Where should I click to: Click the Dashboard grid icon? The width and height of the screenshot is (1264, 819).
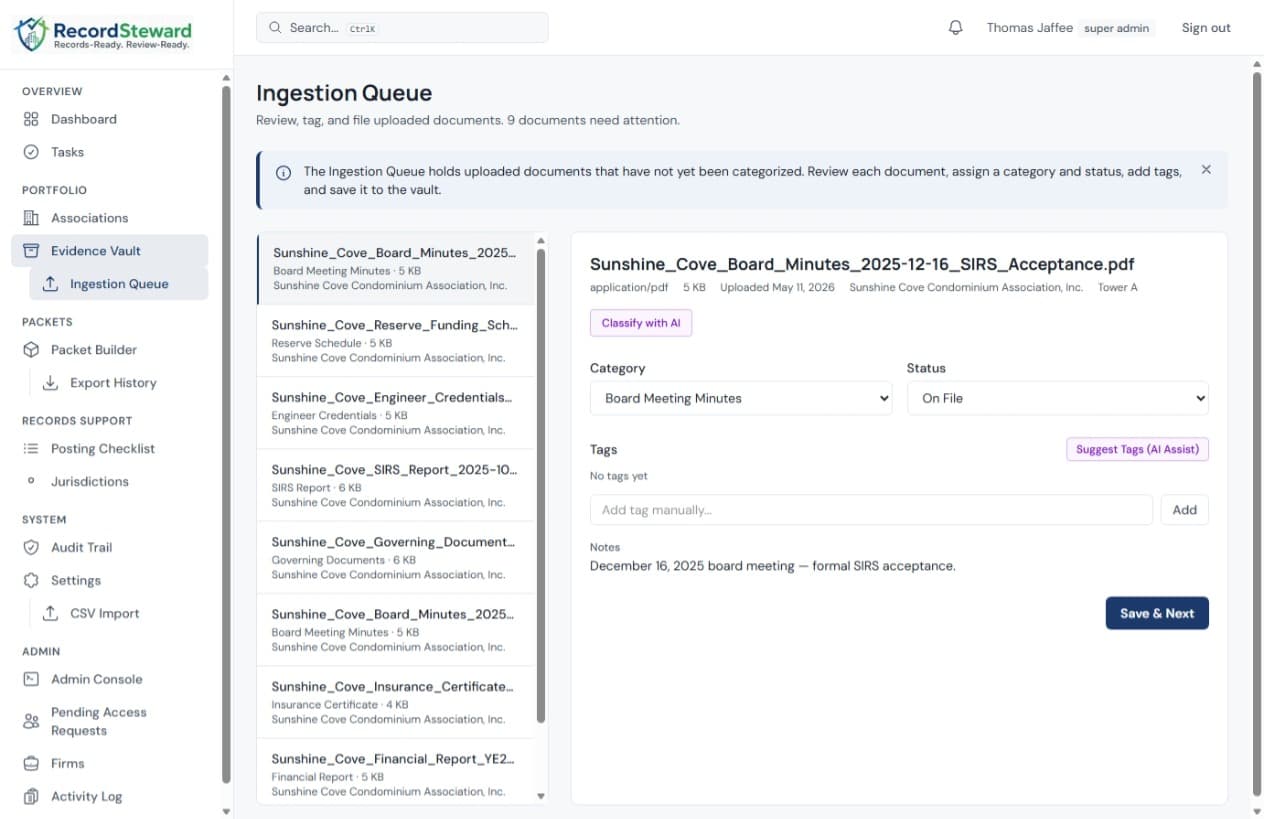click(31, 119)
